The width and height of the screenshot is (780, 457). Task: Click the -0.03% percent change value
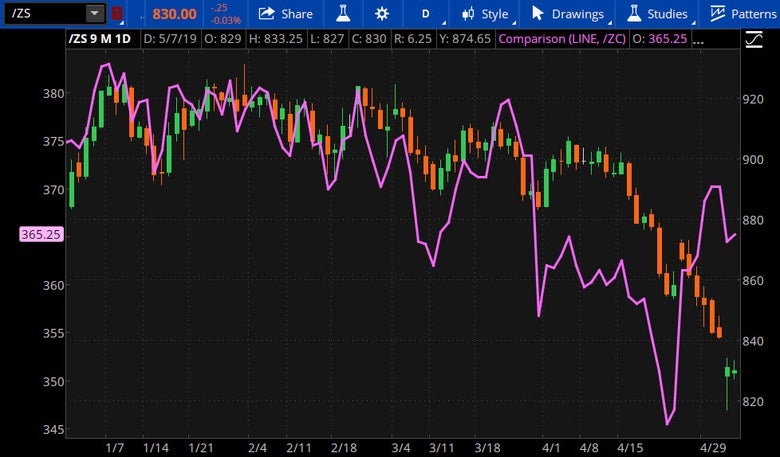(225, 20)
